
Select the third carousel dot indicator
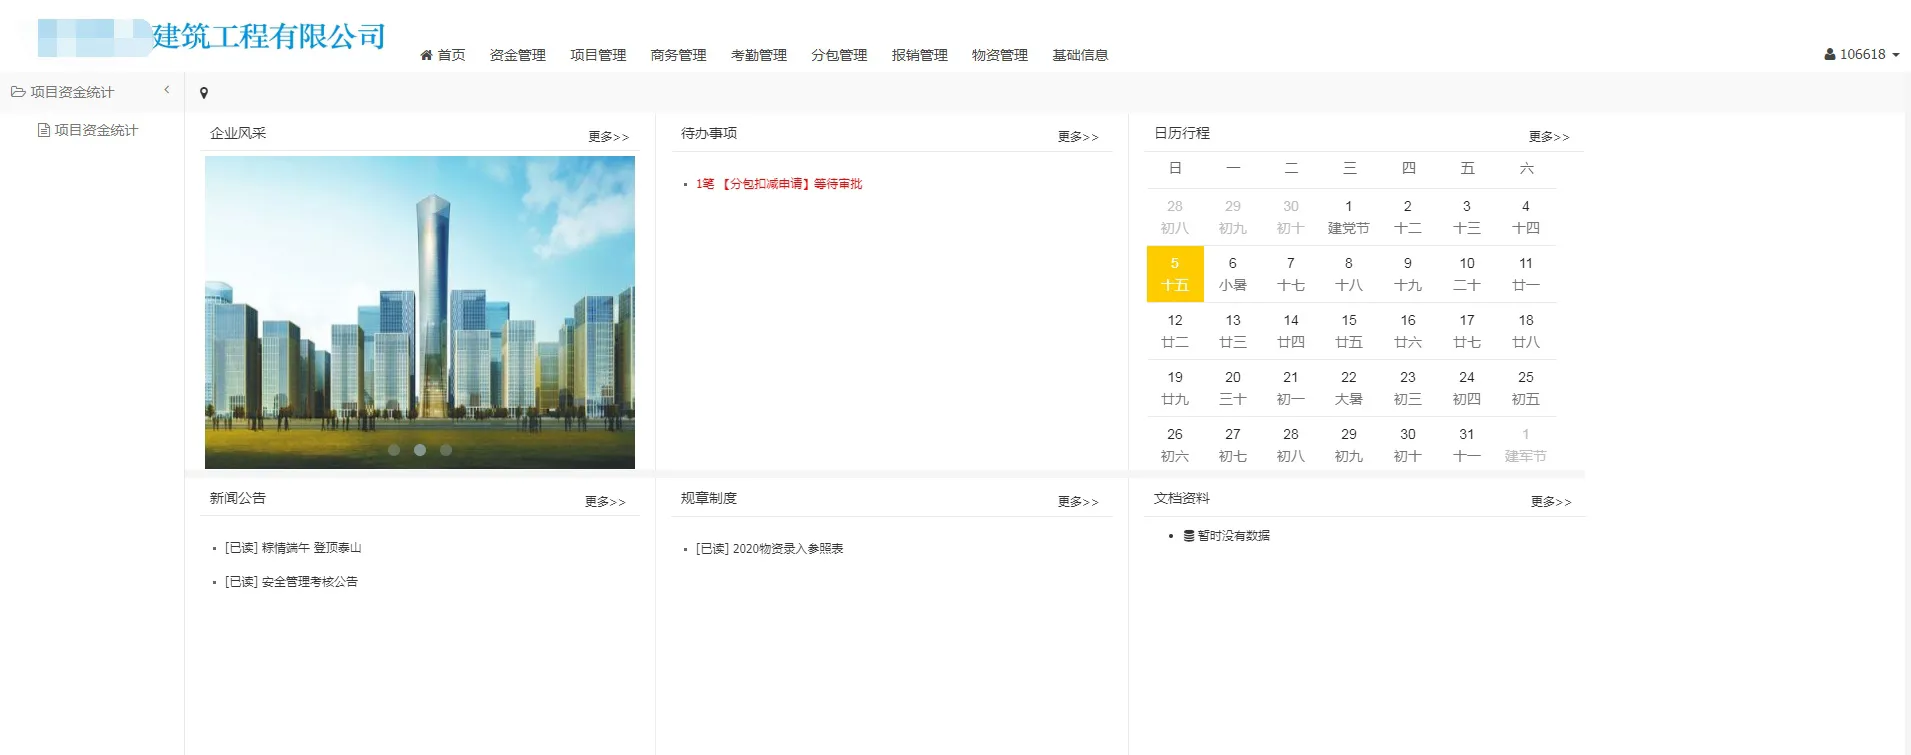tap(446, 450)
